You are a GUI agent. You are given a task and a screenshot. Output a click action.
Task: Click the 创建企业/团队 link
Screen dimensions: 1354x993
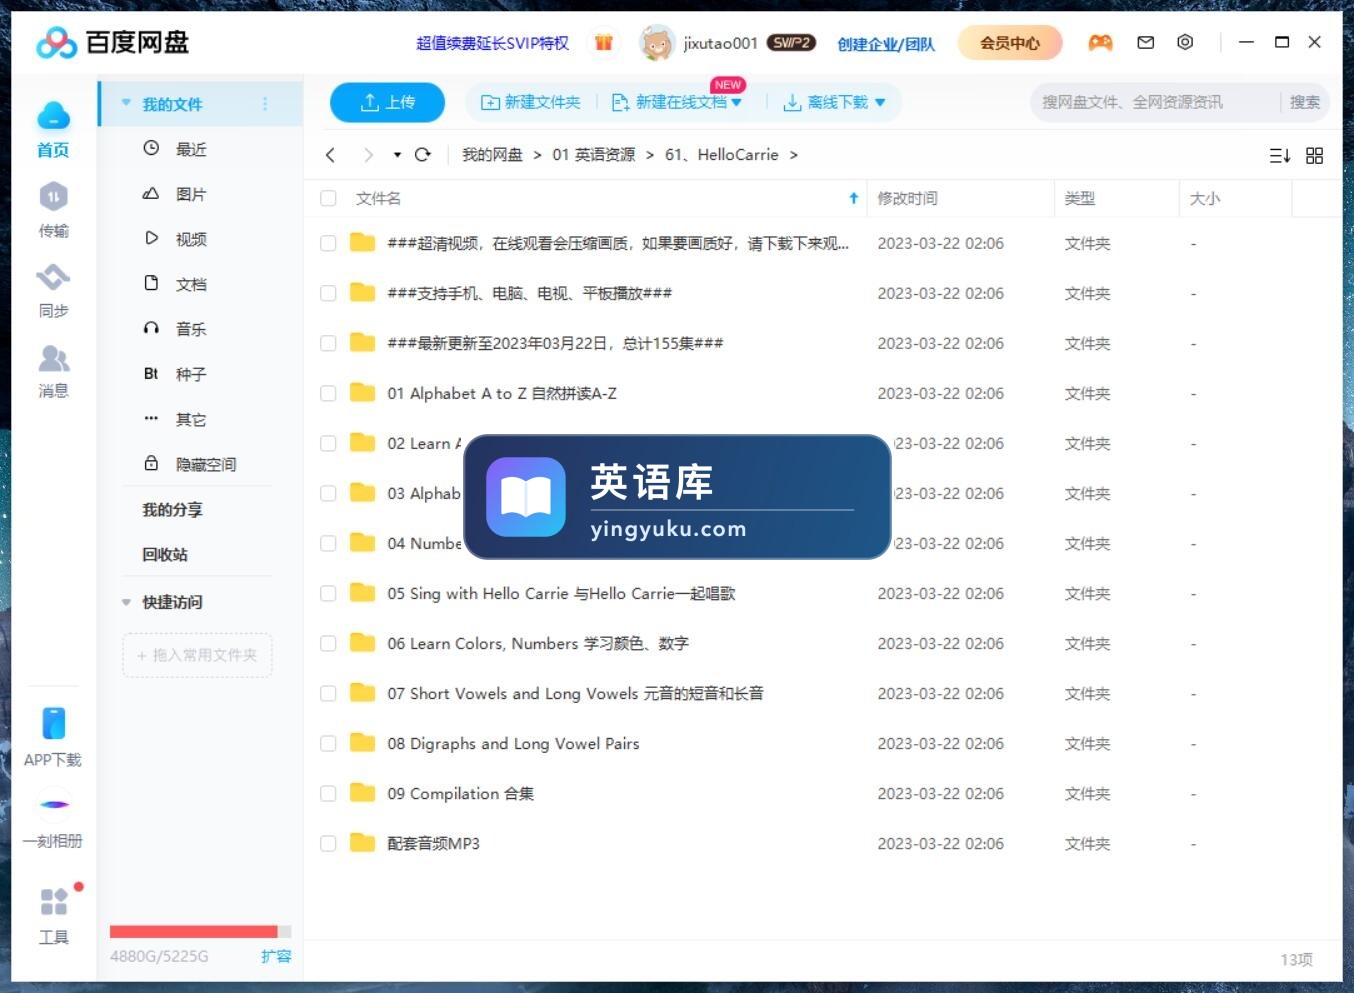click(x=886, y=43)
